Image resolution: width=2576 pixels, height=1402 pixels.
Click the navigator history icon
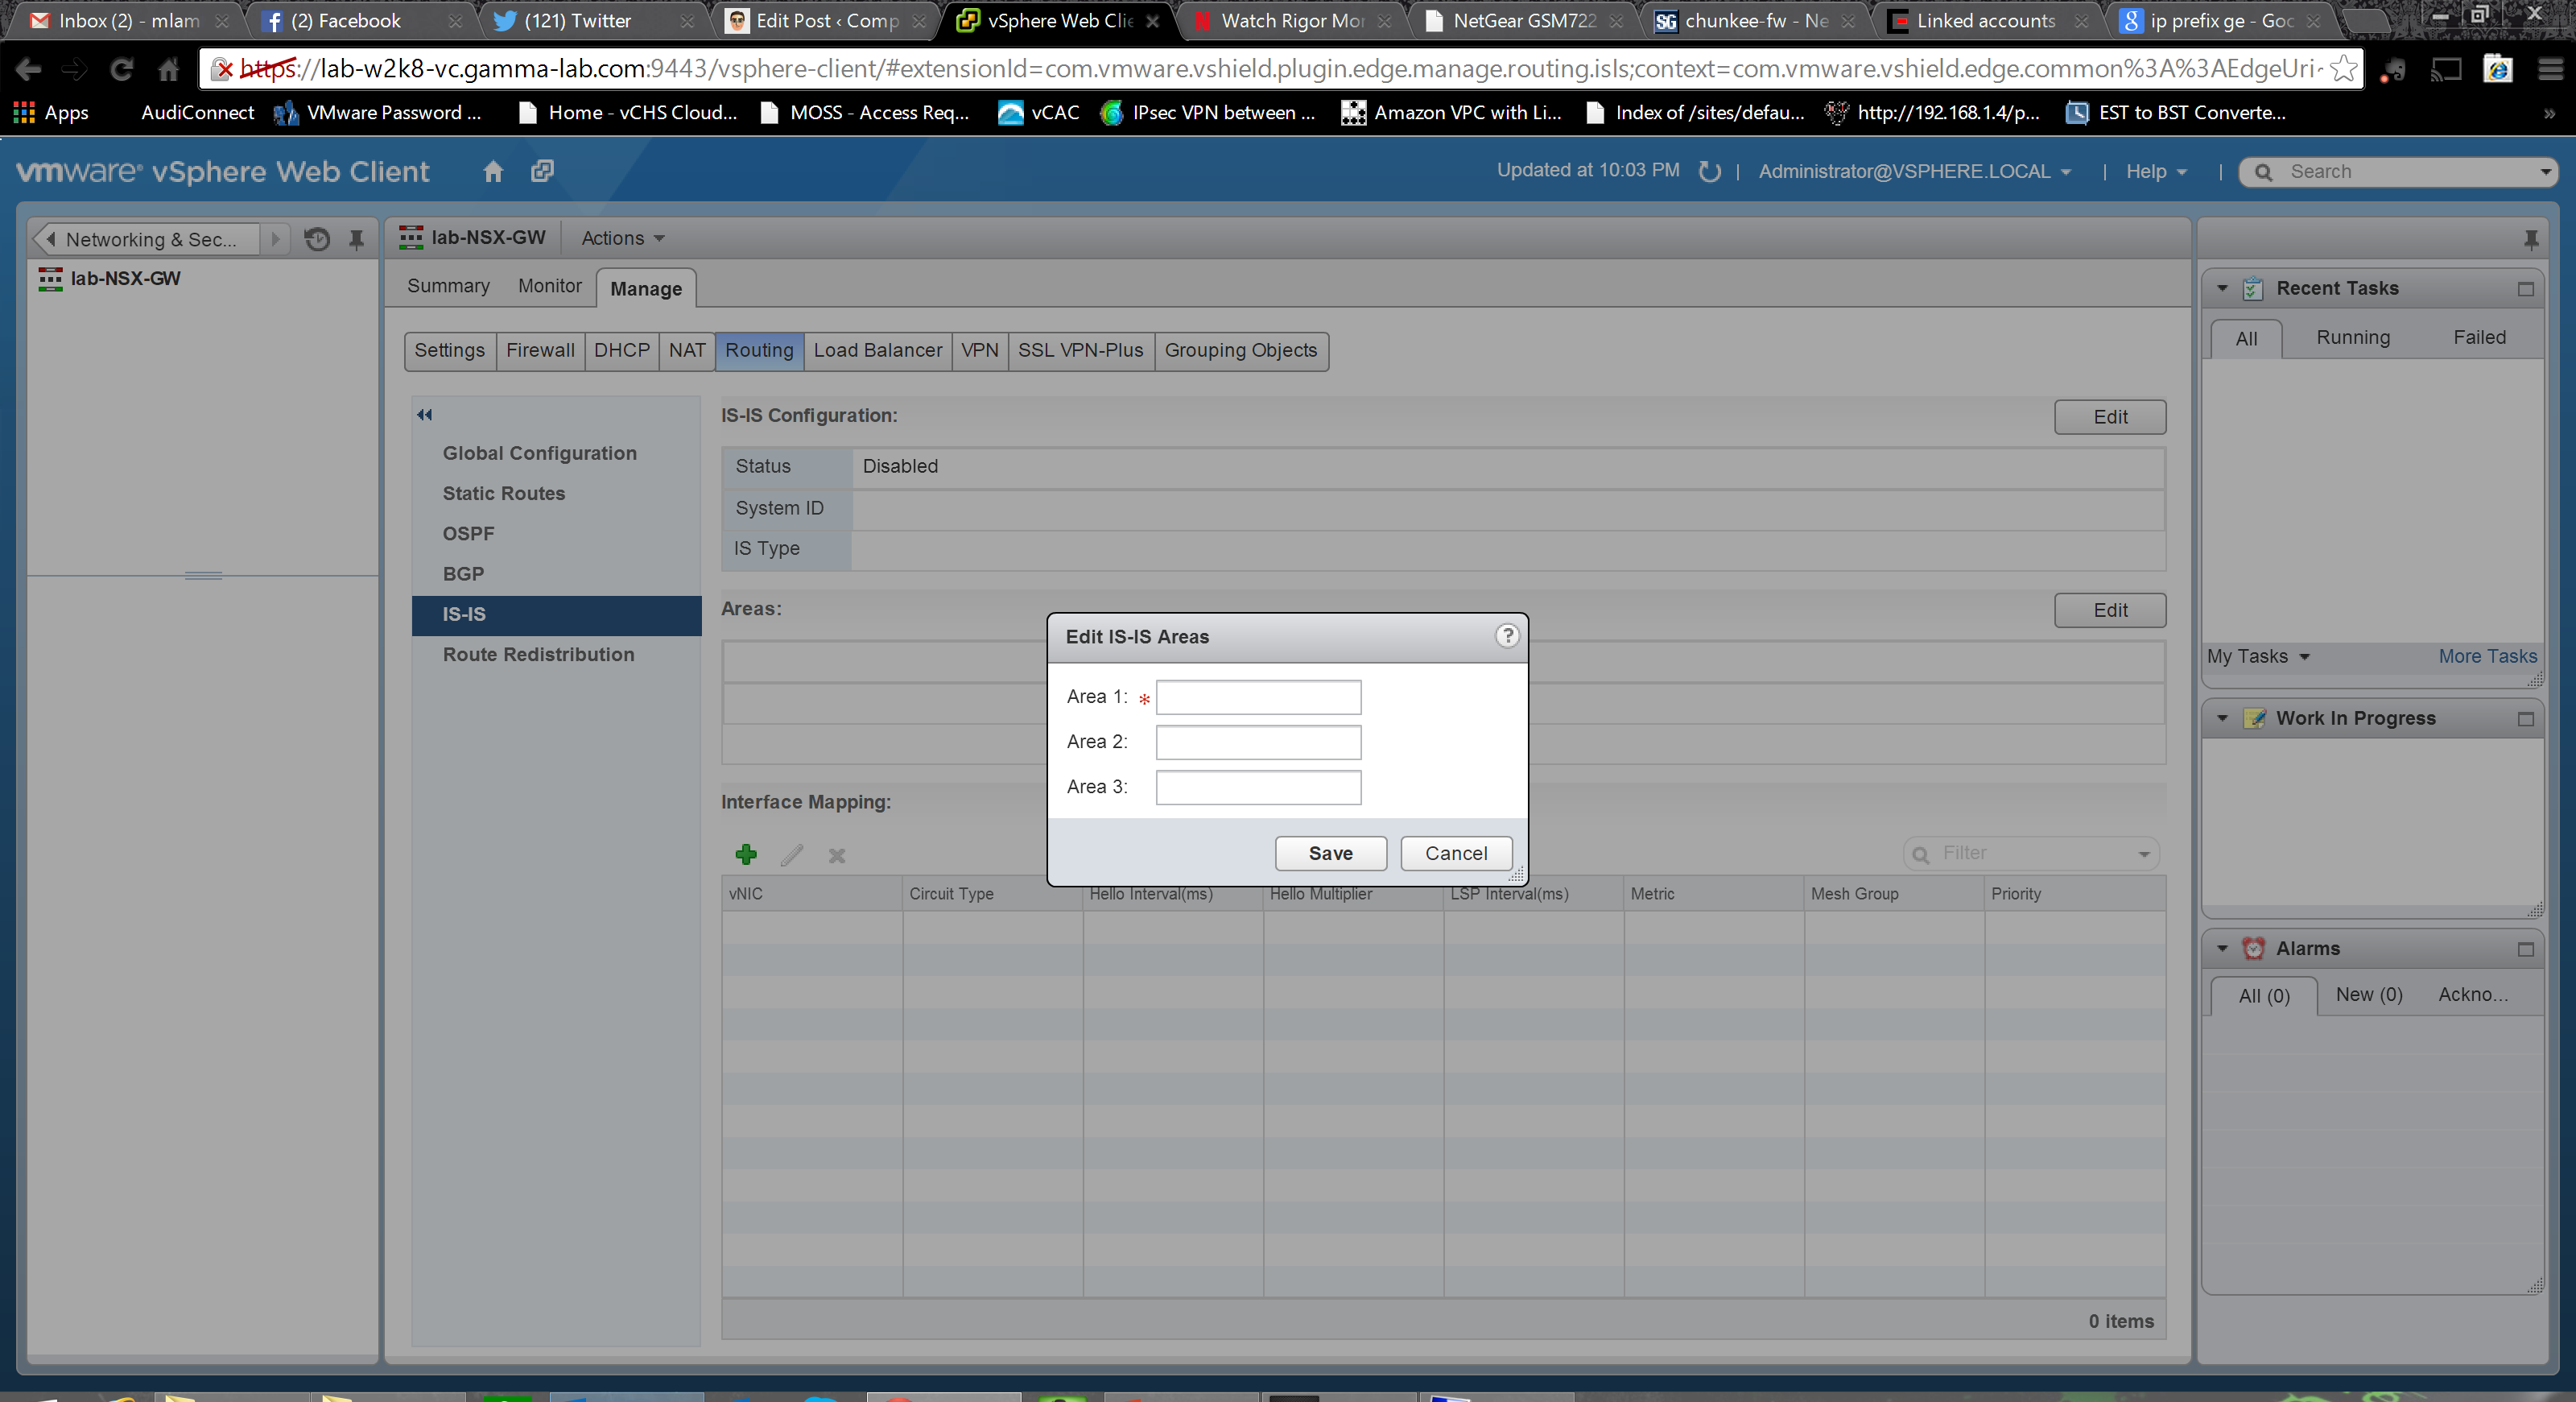tap(317, 239)
